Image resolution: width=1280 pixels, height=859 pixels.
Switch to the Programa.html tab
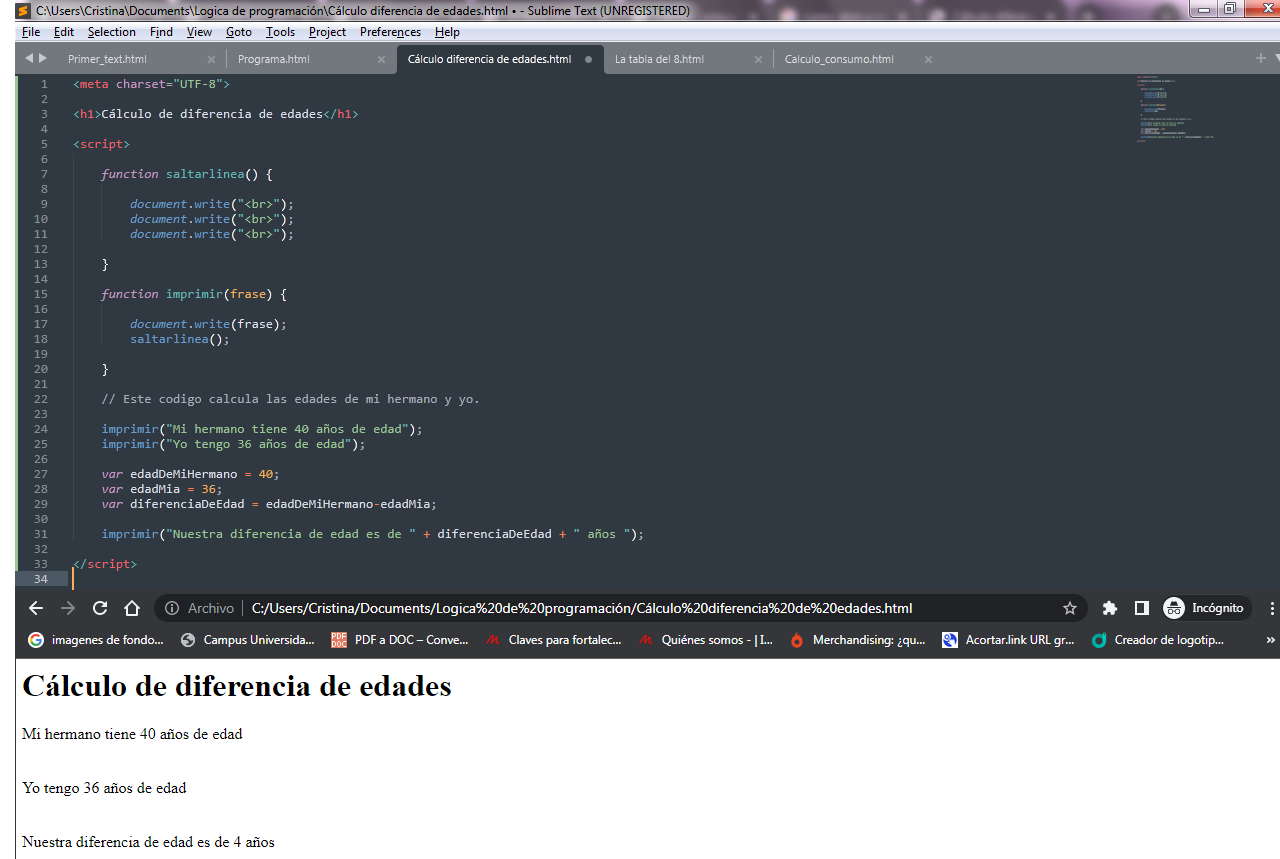point(274,59)
